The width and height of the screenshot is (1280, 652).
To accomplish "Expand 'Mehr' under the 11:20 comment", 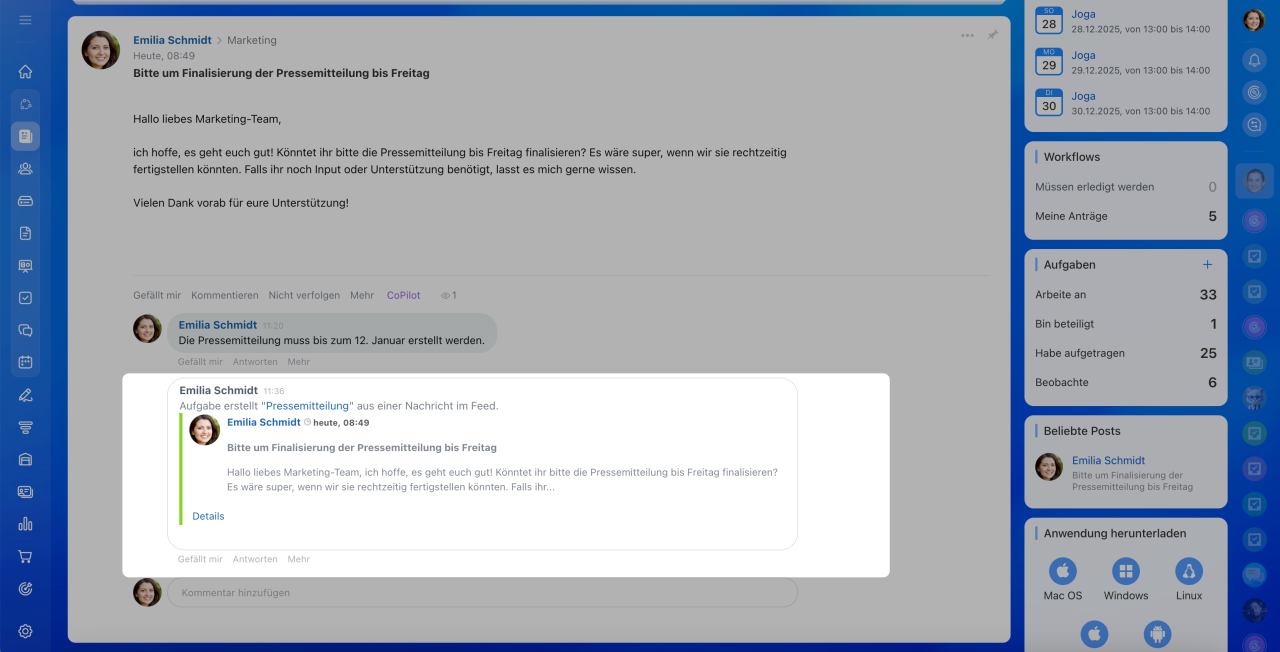I will coord(299,361).
